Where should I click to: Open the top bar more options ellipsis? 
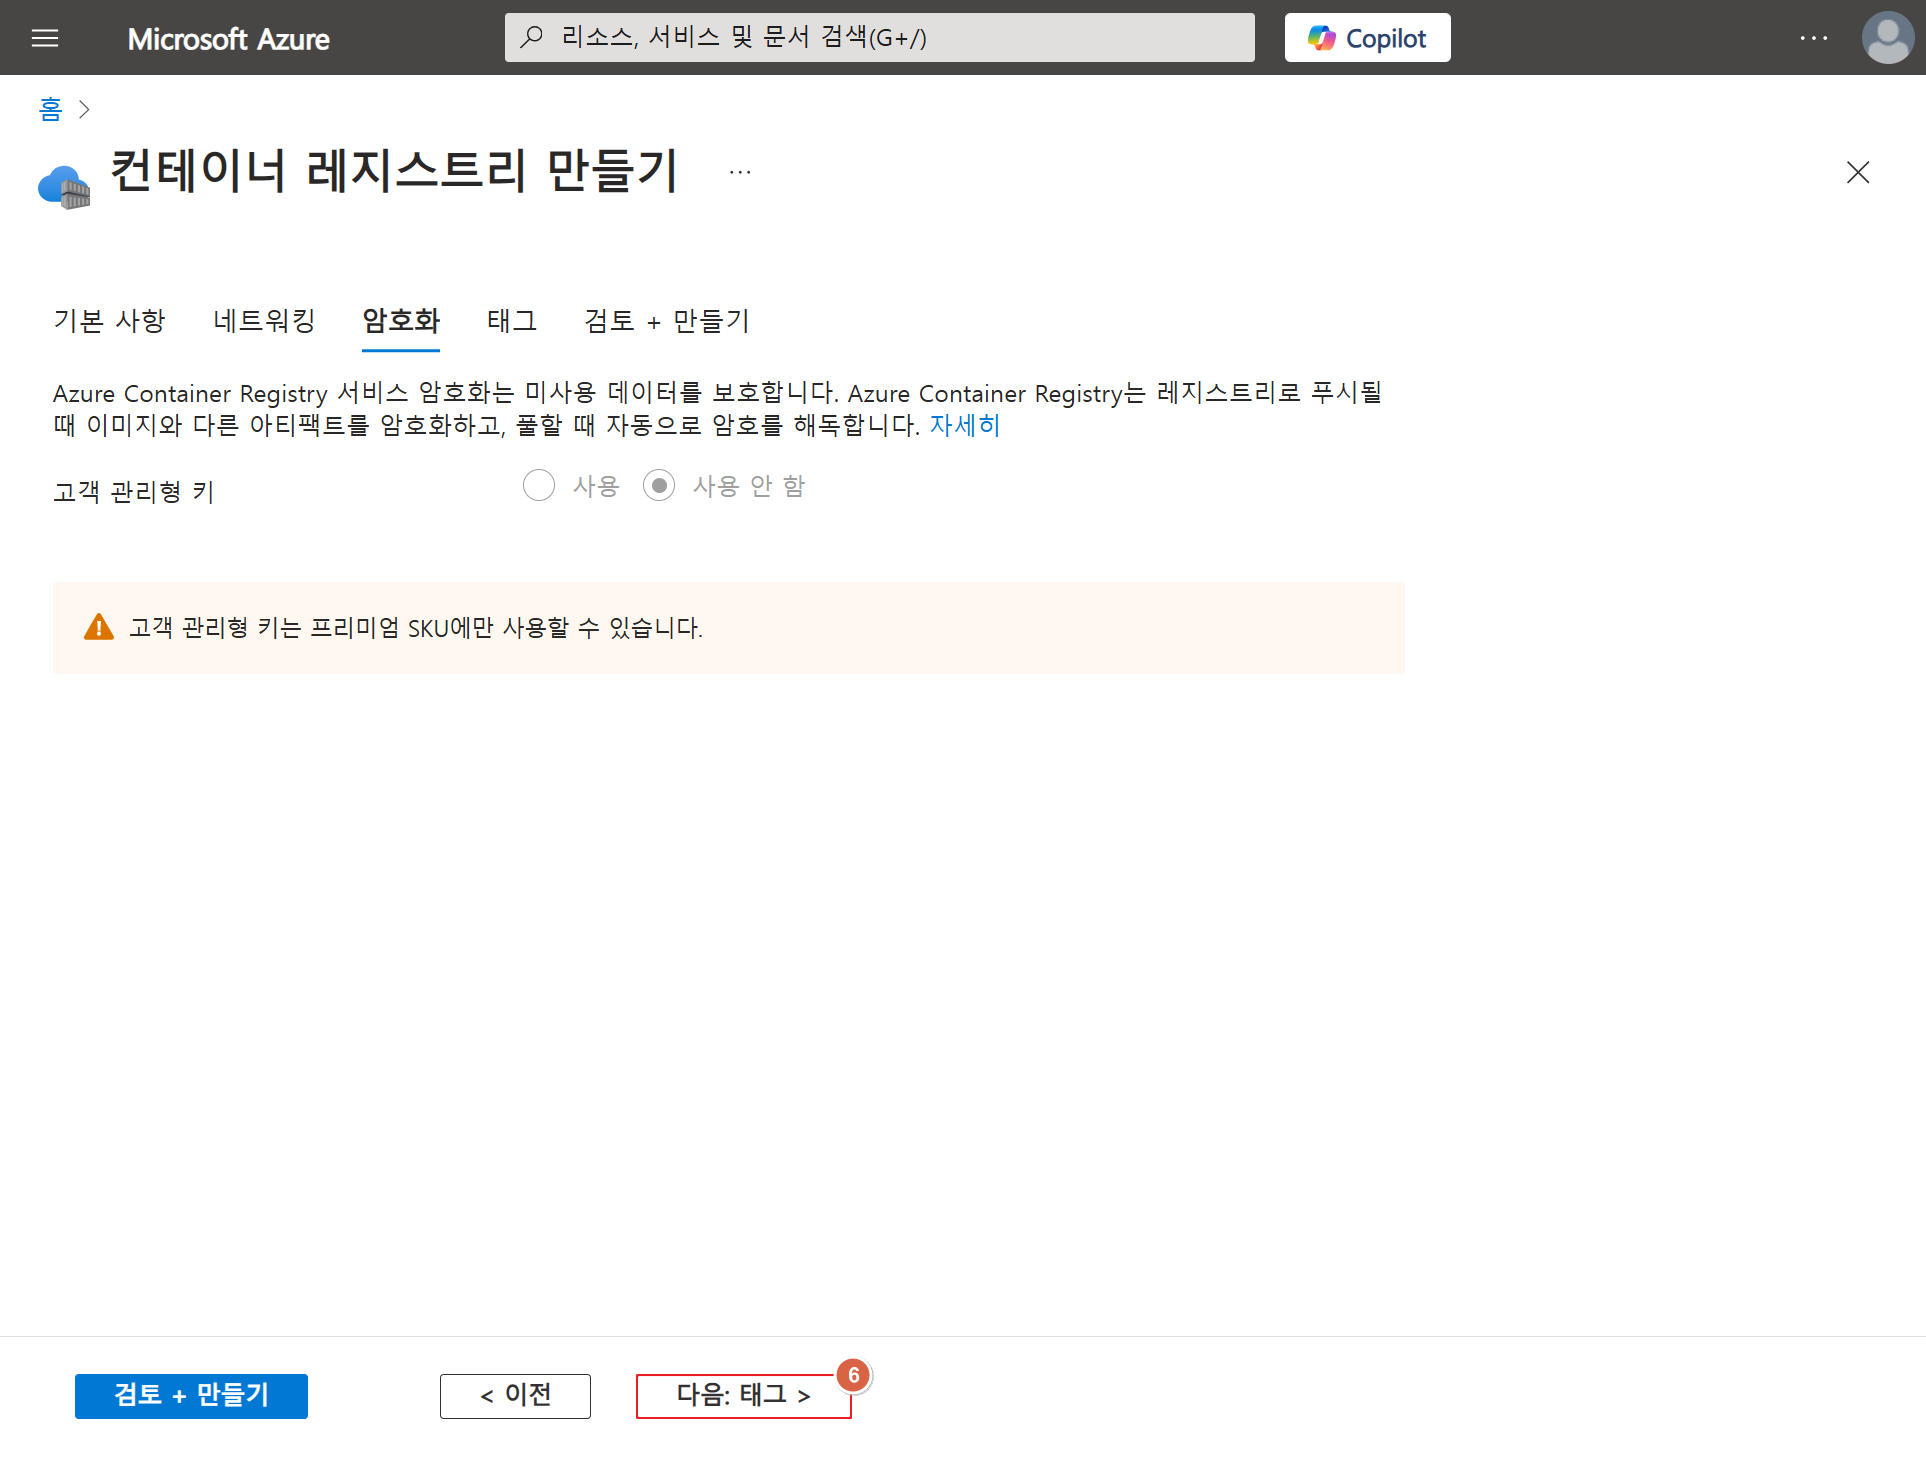1813,38
